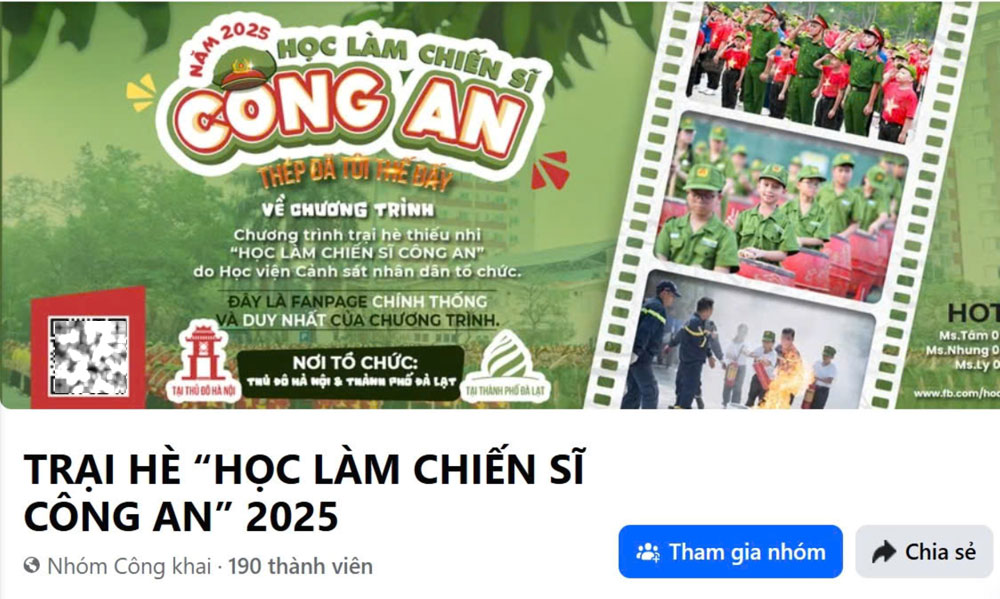This screenshot has height=599, width=1000.
Task: Click the NƠI TỔ CHỨC dark label
Action: (x=351, y=373)
